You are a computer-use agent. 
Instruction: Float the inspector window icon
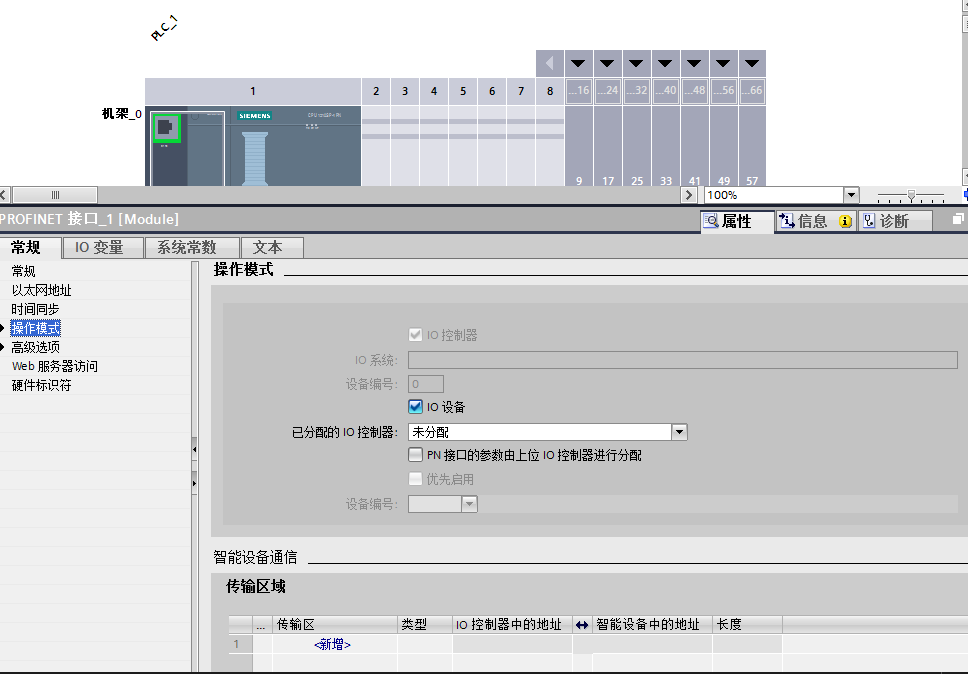[958, 219]
